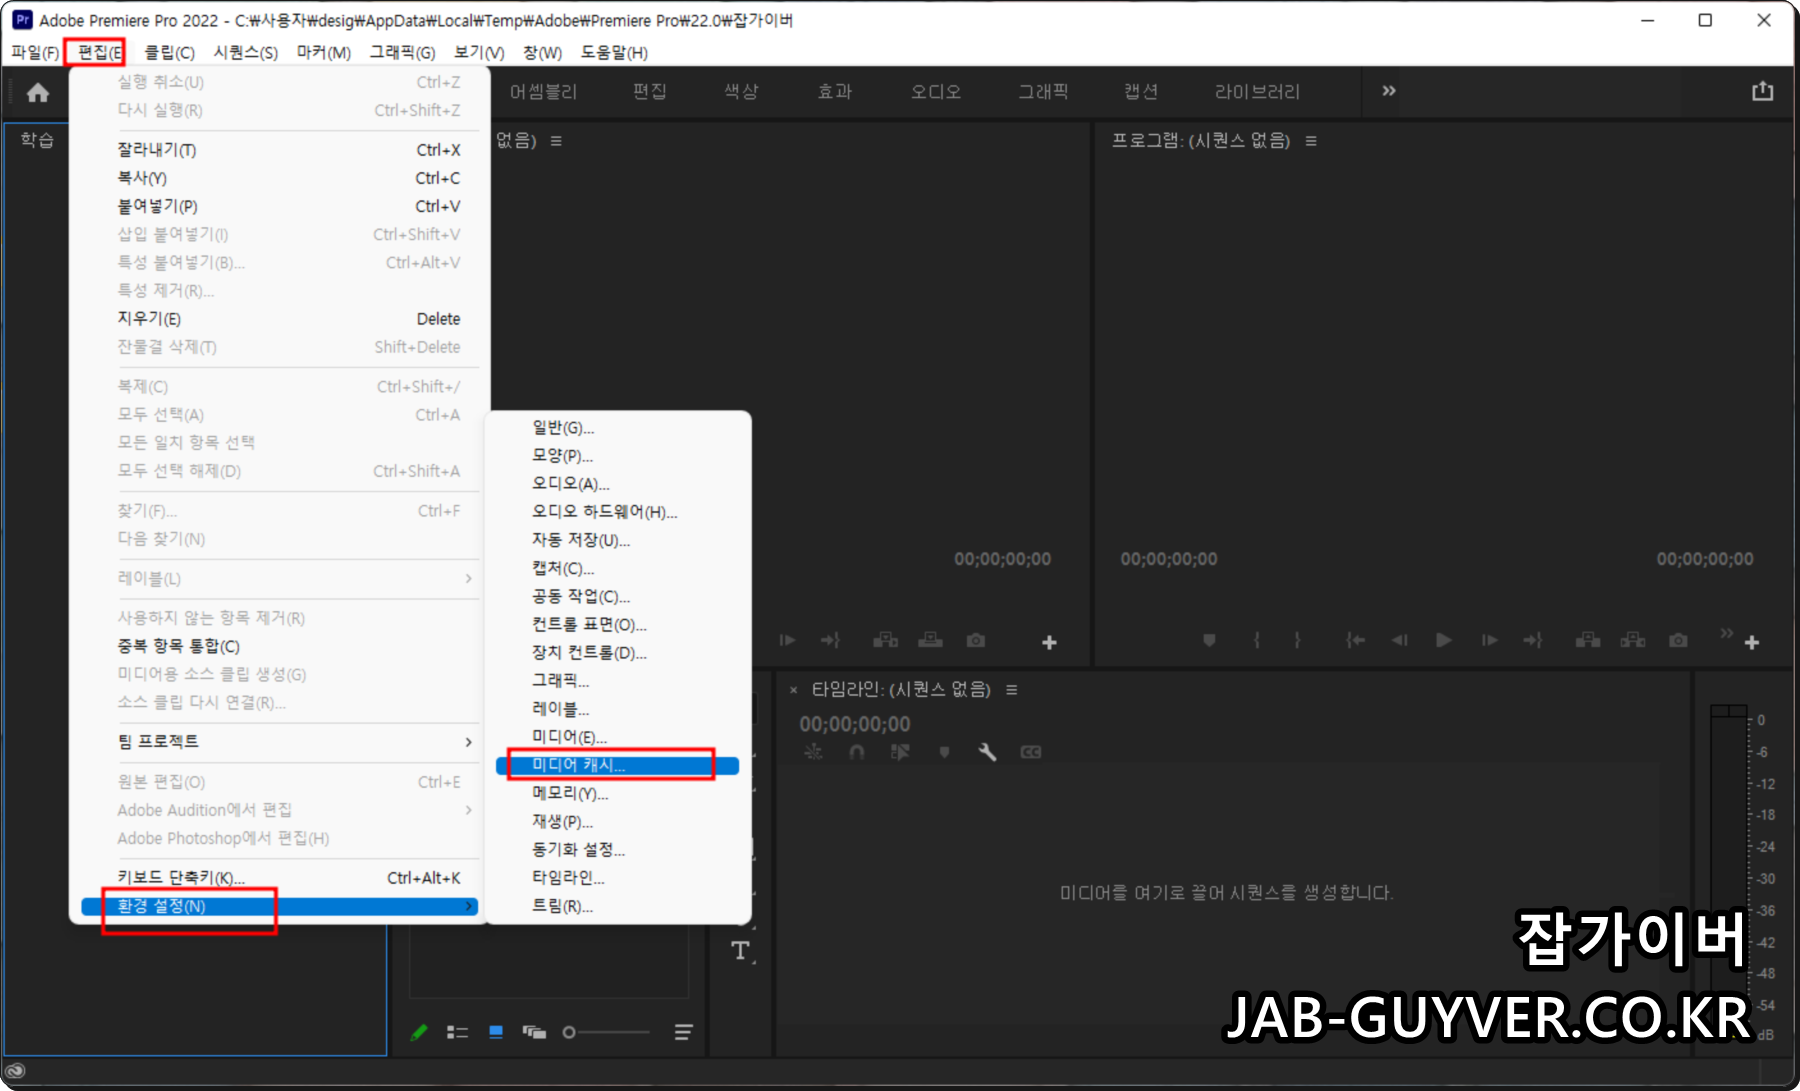Expand the 환경 설정(N) submenu
This screenshot has height=1091, width=1800.
pyautogui.click(x=279, y=906)
